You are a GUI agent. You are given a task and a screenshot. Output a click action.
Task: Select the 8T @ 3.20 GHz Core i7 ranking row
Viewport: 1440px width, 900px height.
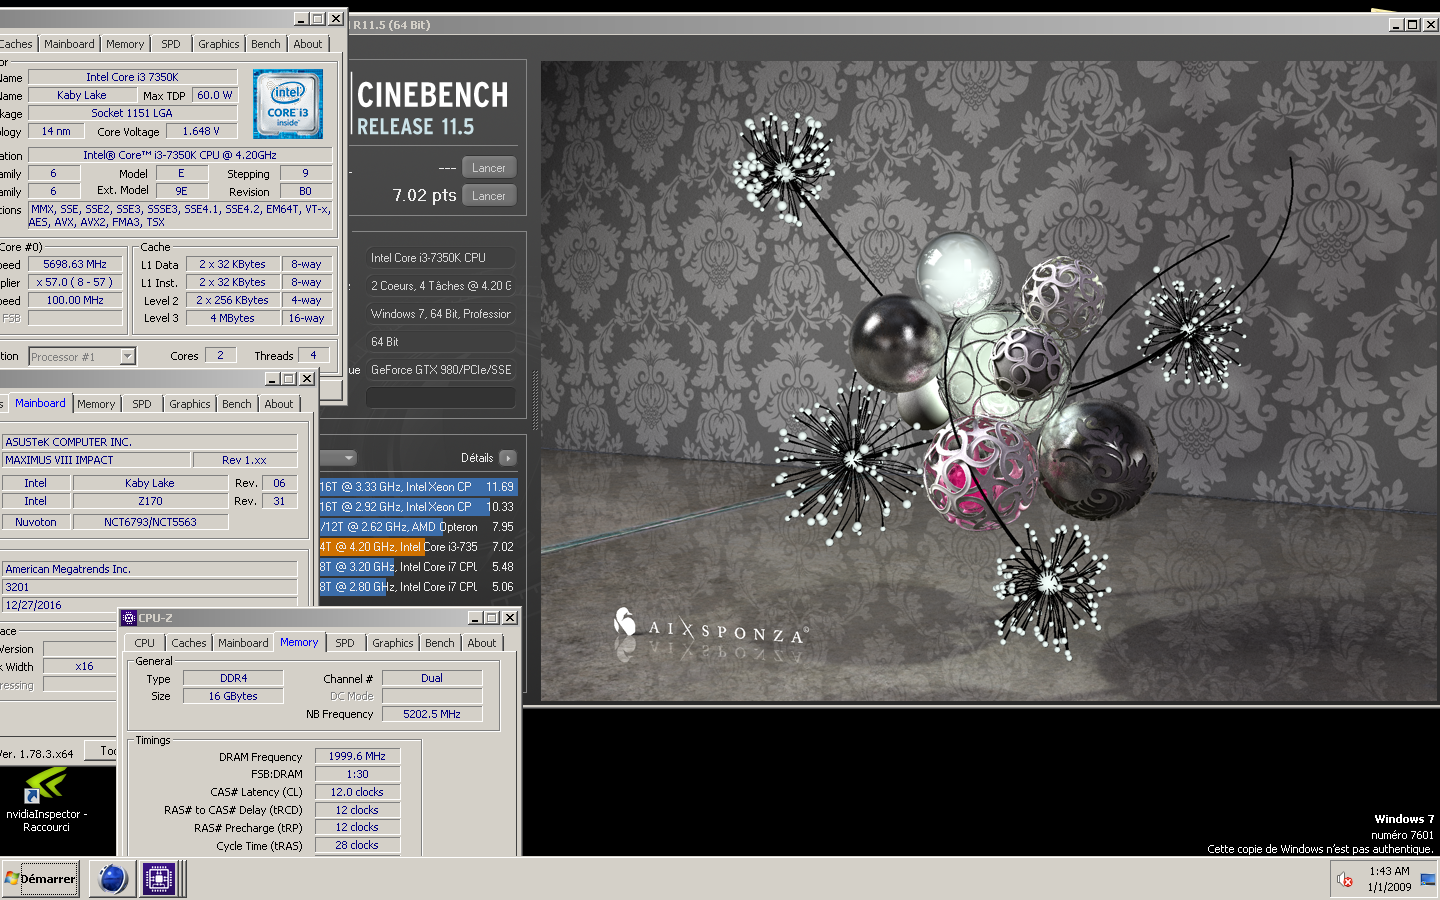(419, 567)
